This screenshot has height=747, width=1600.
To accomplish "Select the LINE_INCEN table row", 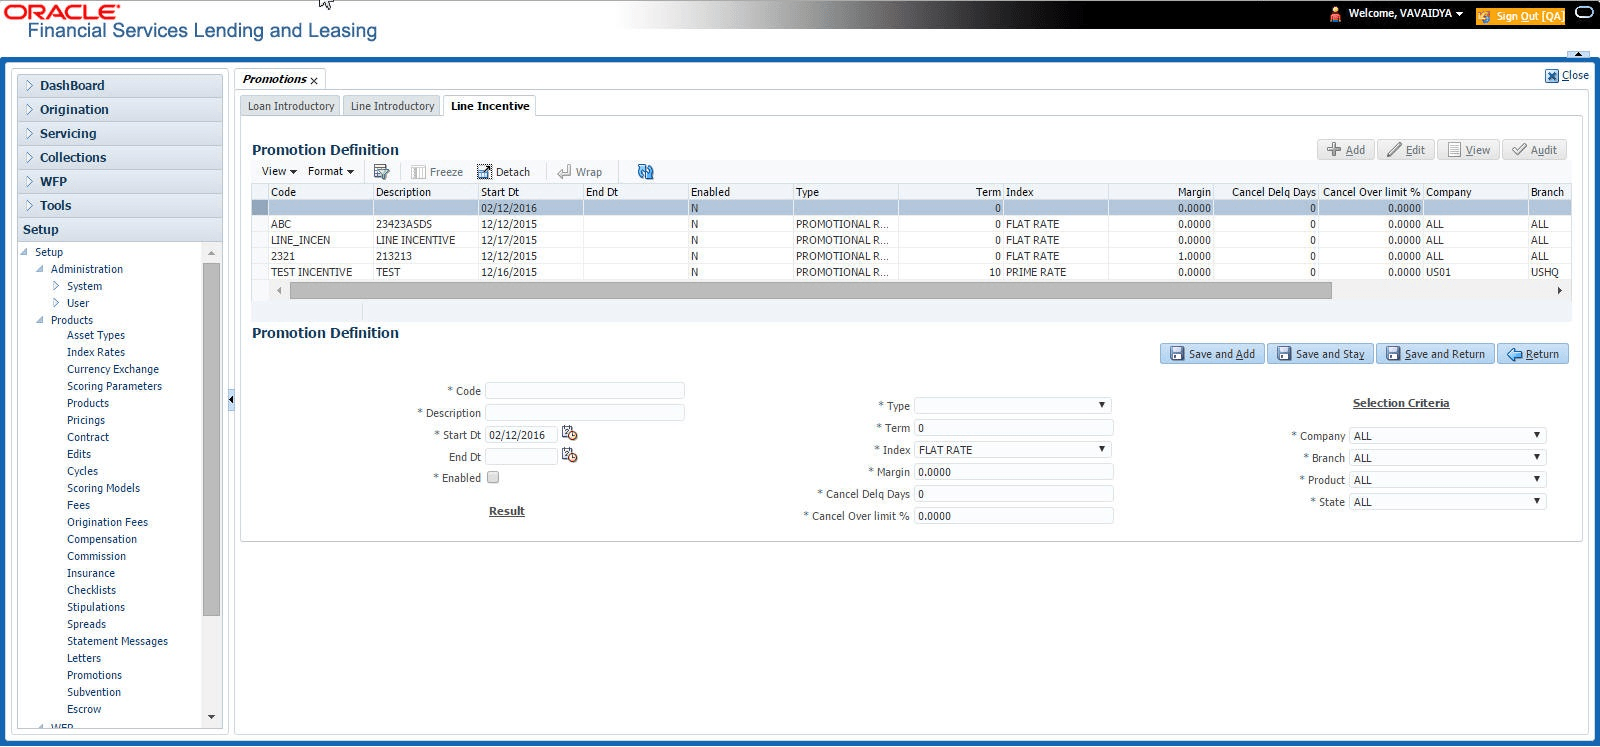I will coord(911,240).
